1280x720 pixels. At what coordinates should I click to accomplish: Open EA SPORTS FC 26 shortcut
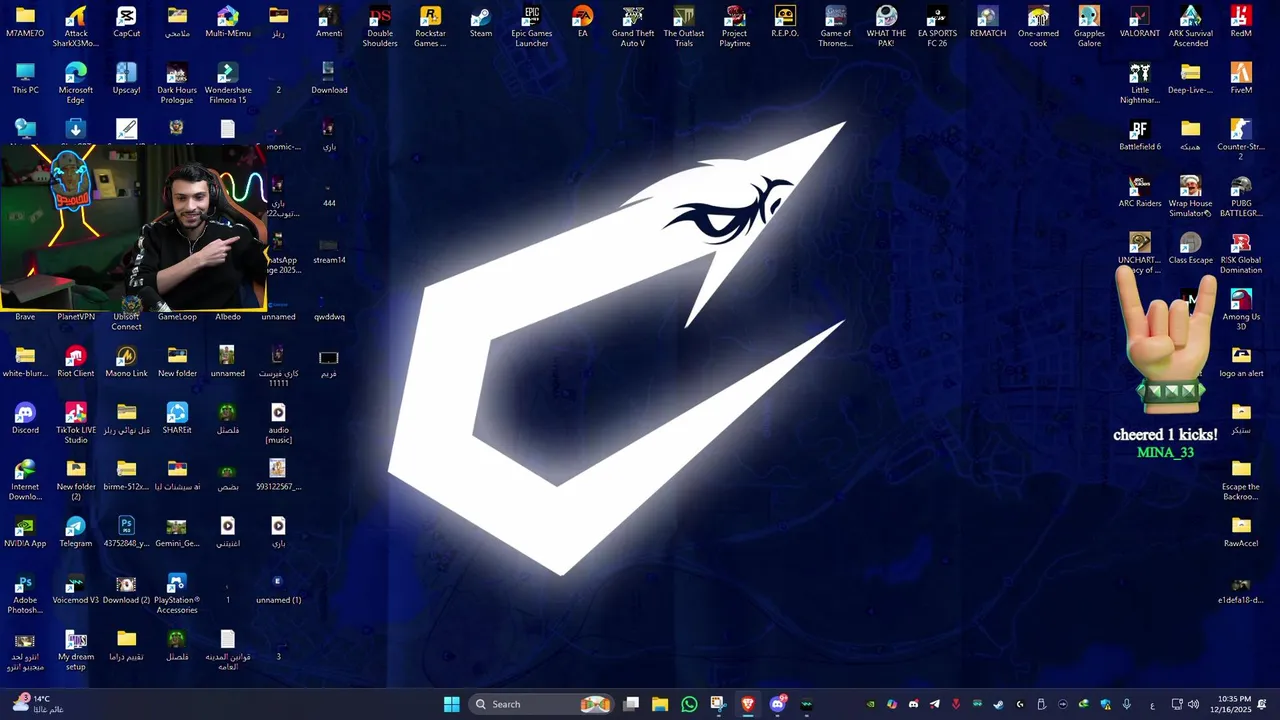pyautogui.click(x=937, y=27)
